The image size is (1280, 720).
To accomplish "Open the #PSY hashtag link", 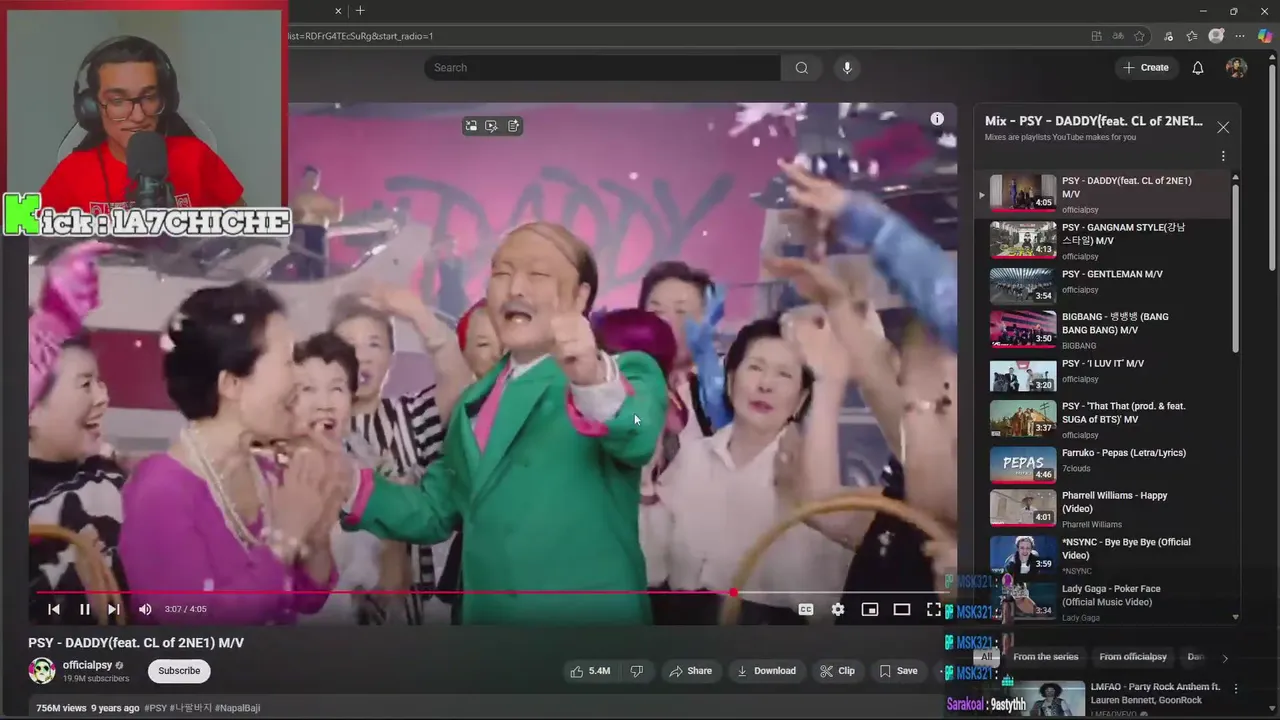I will tap(155, 708).
